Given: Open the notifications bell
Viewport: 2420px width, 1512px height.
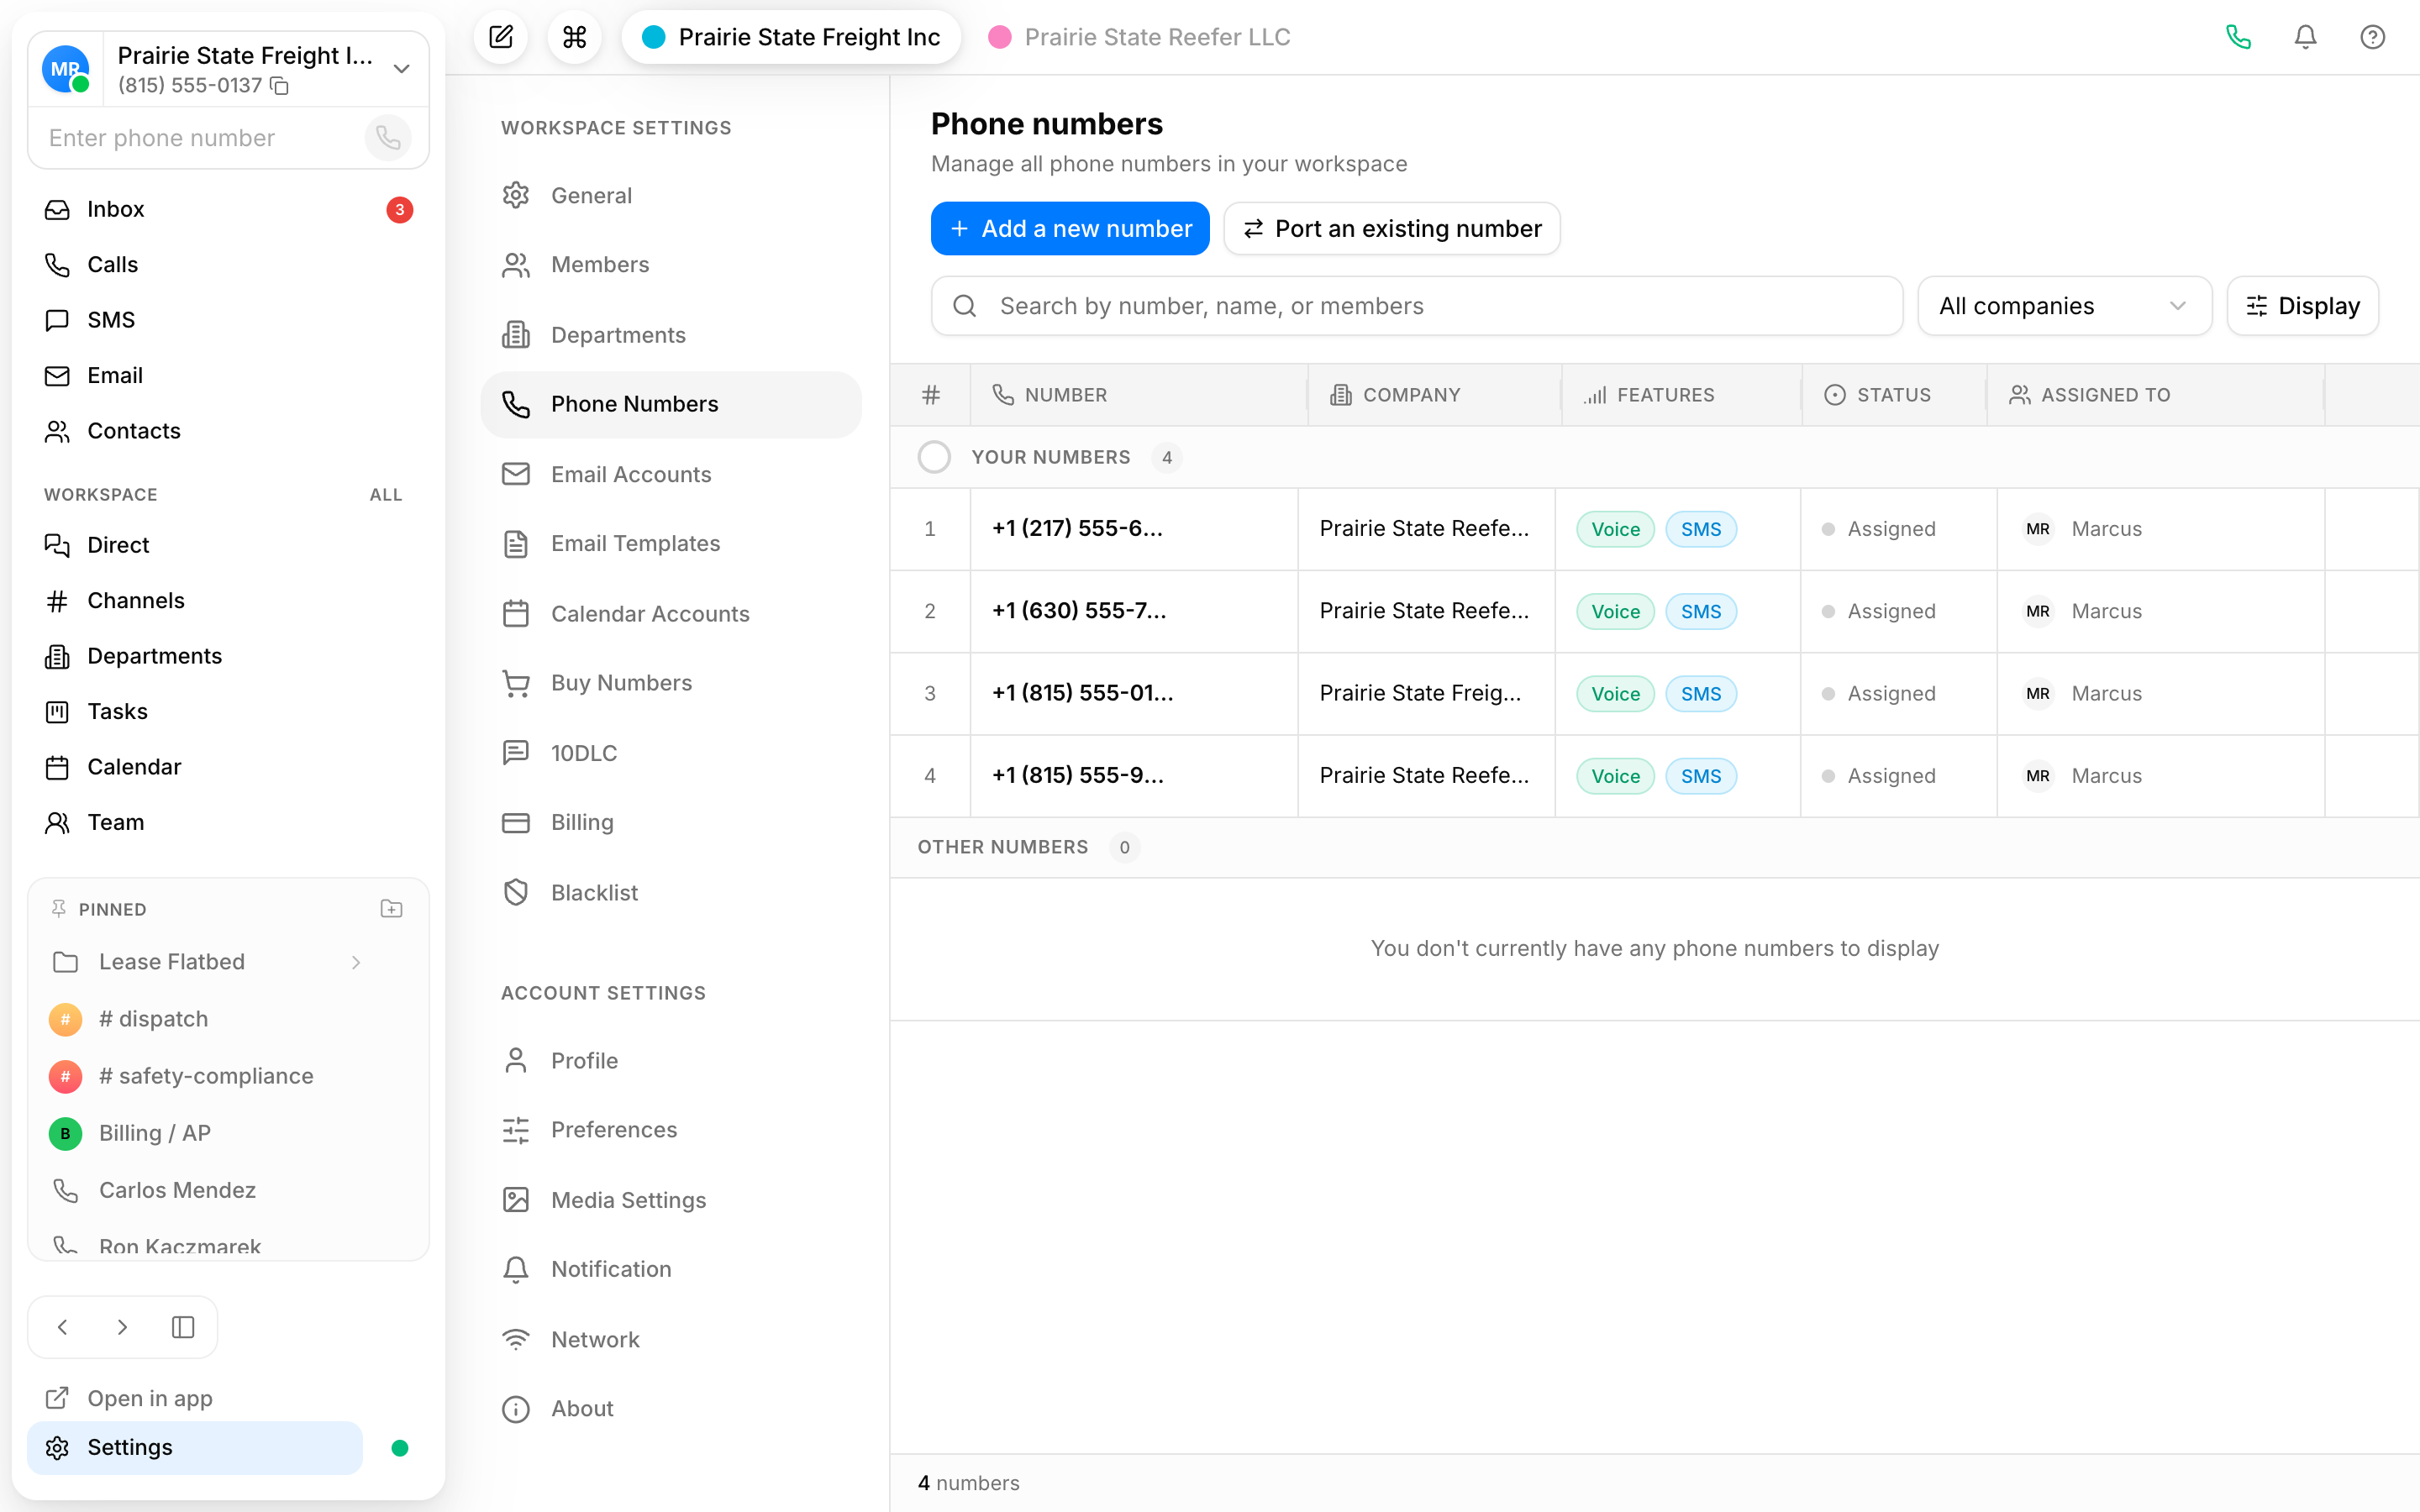Looking at the screenshot, I should 2305,37.
